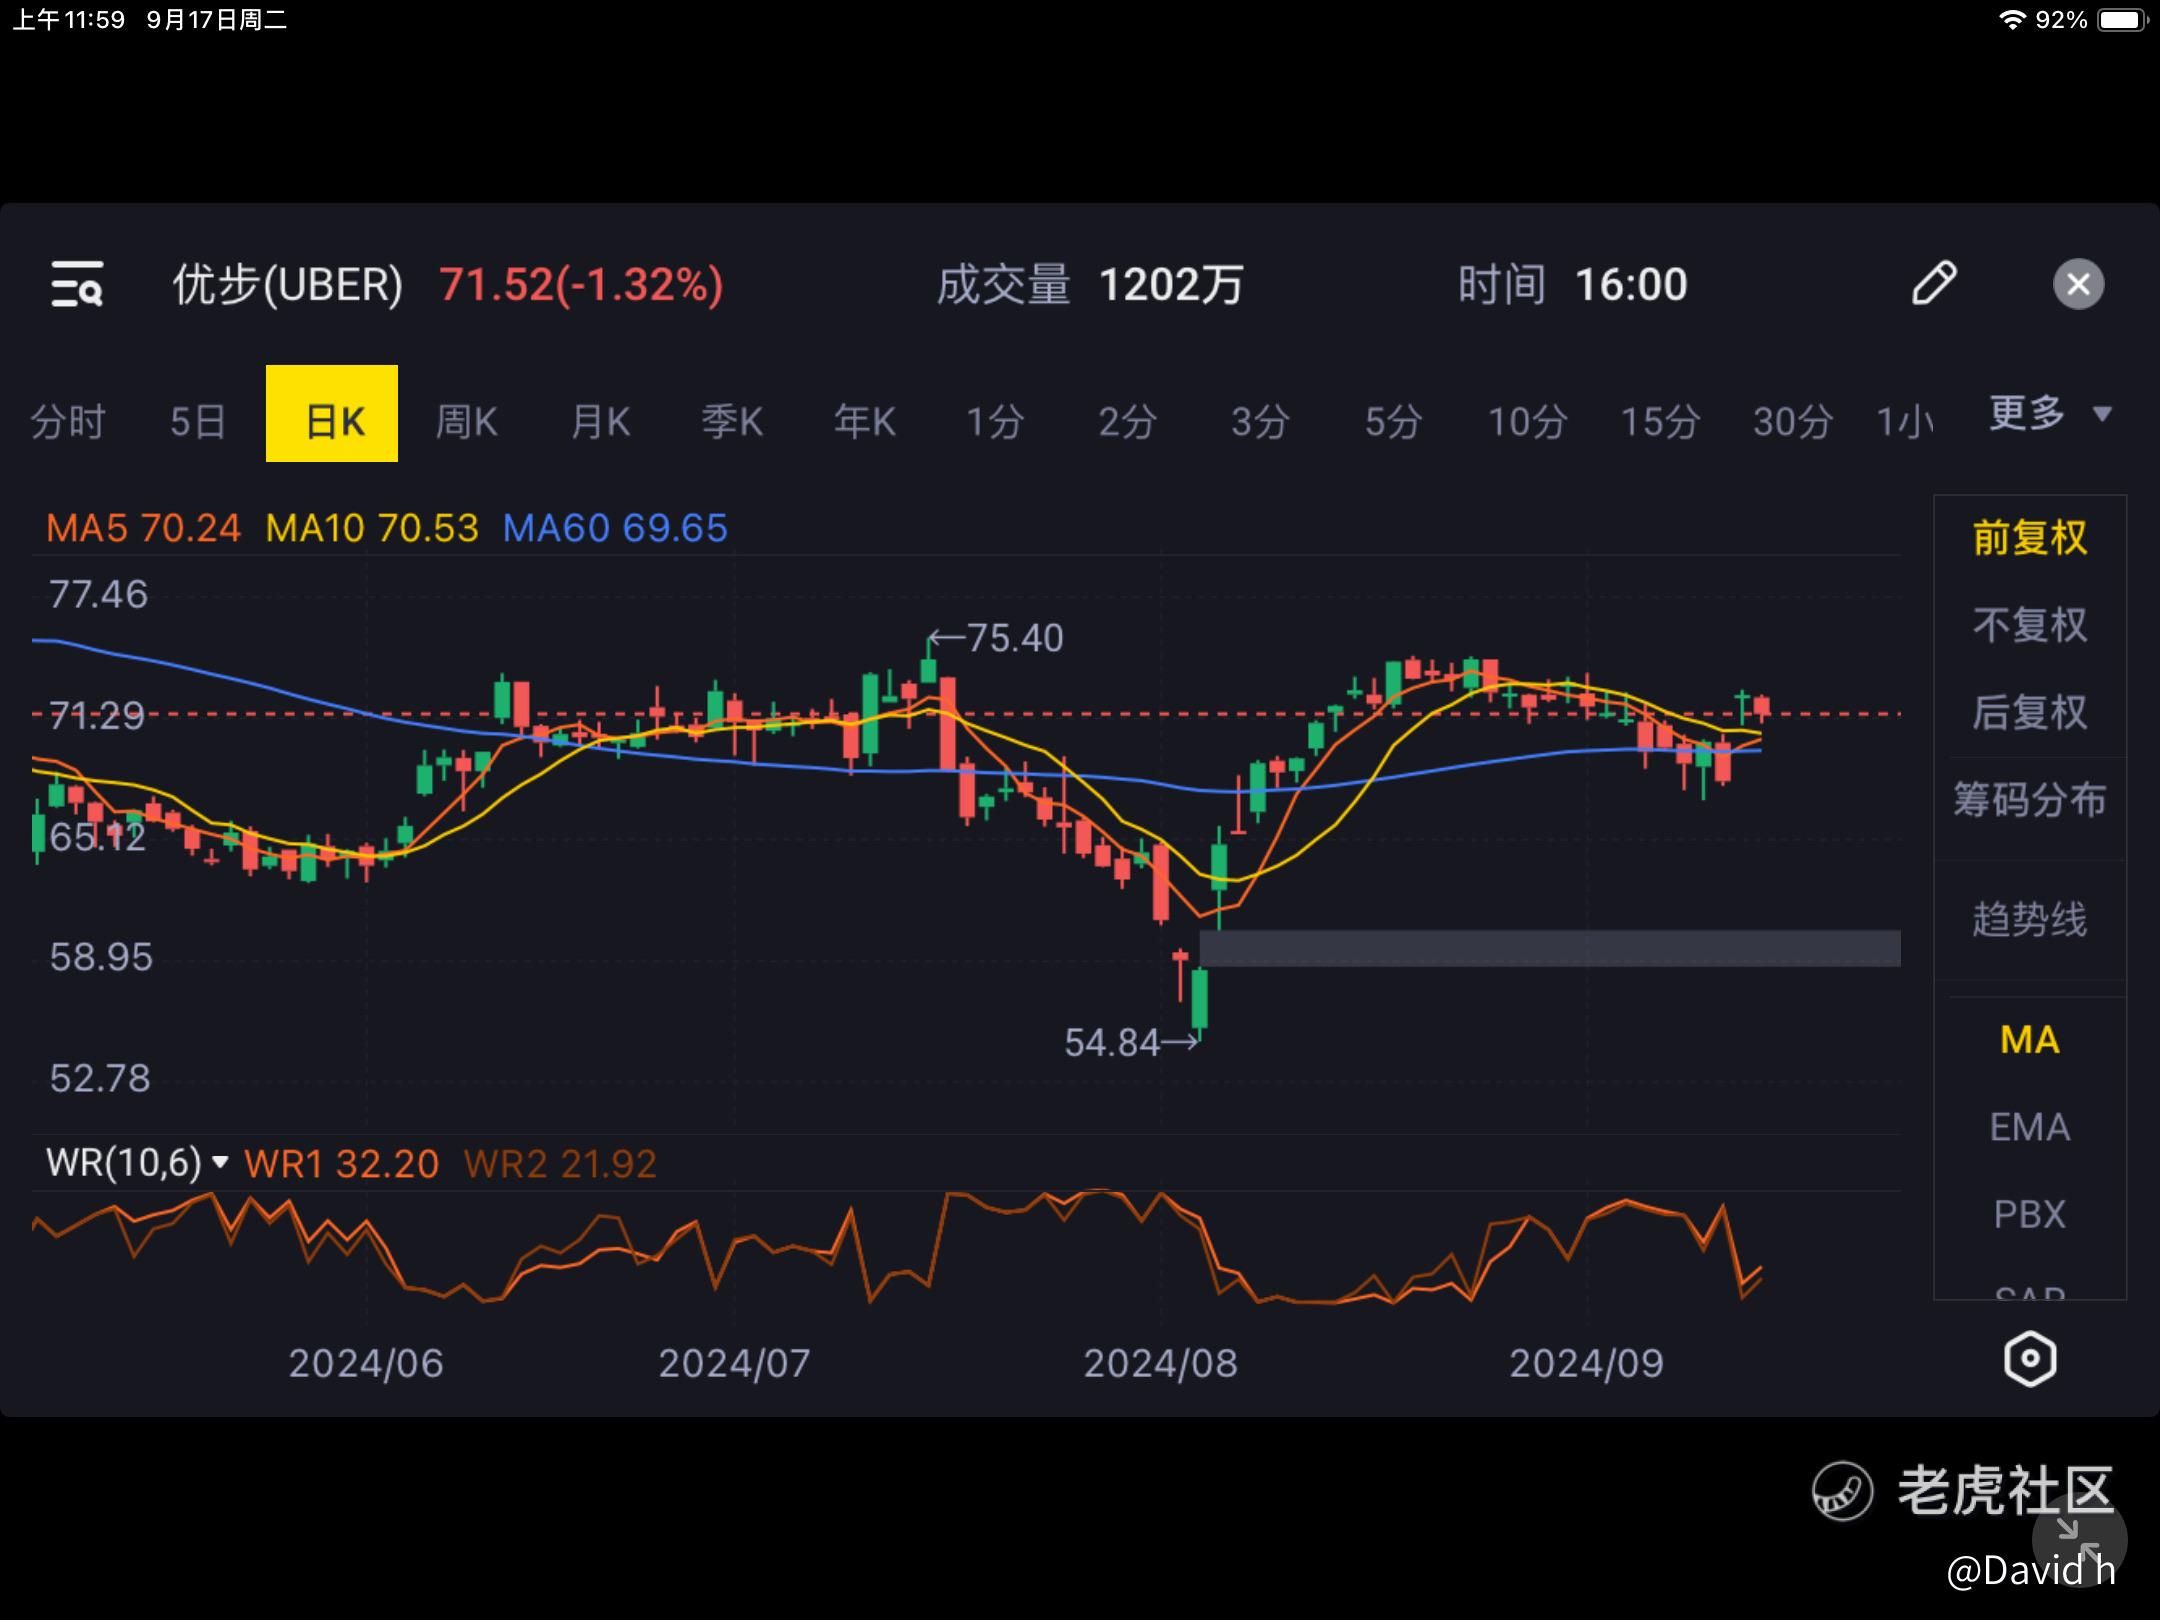Screen dimensions: 2160x1620
Task: Tap the 优步(UBER) stock name
Action: pos(288,285)
